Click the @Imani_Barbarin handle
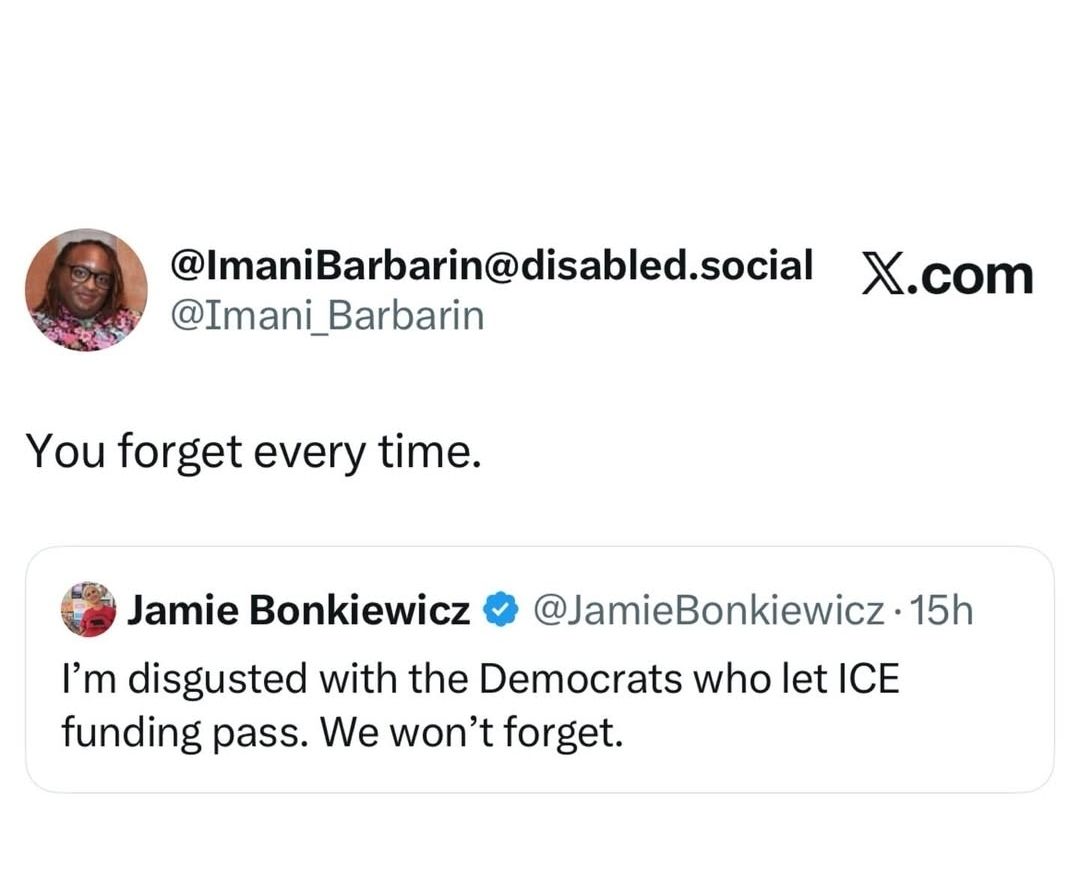1080x883 pixels. coord(328,316)
